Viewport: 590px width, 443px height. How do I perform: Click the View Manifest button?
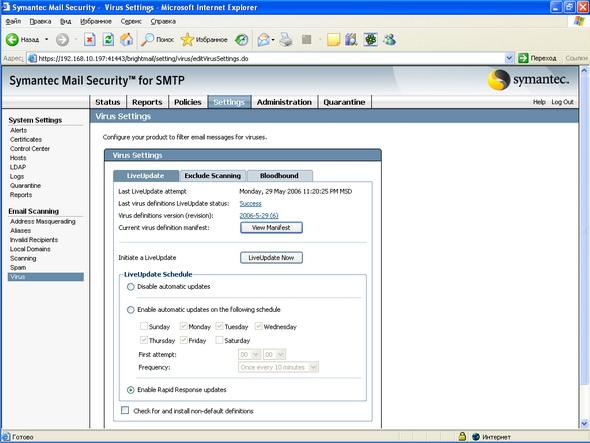[271, 228]
